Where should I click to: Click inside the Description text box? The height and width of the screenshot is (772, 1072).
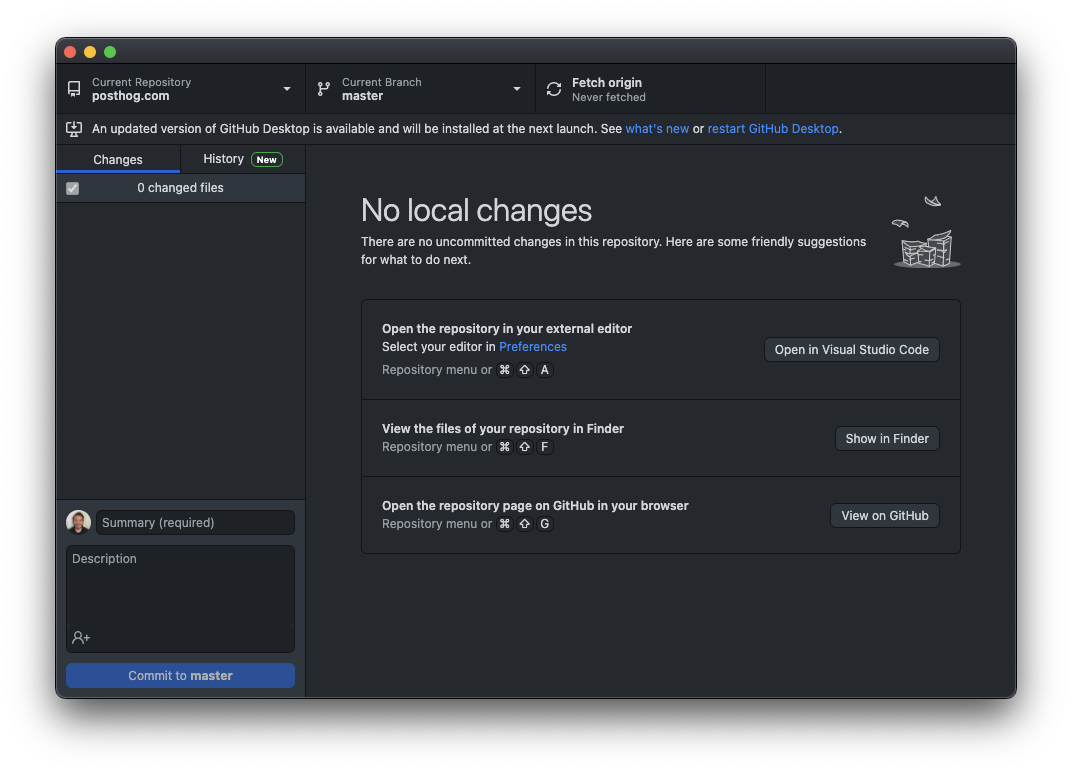click(x=180, y=590)
